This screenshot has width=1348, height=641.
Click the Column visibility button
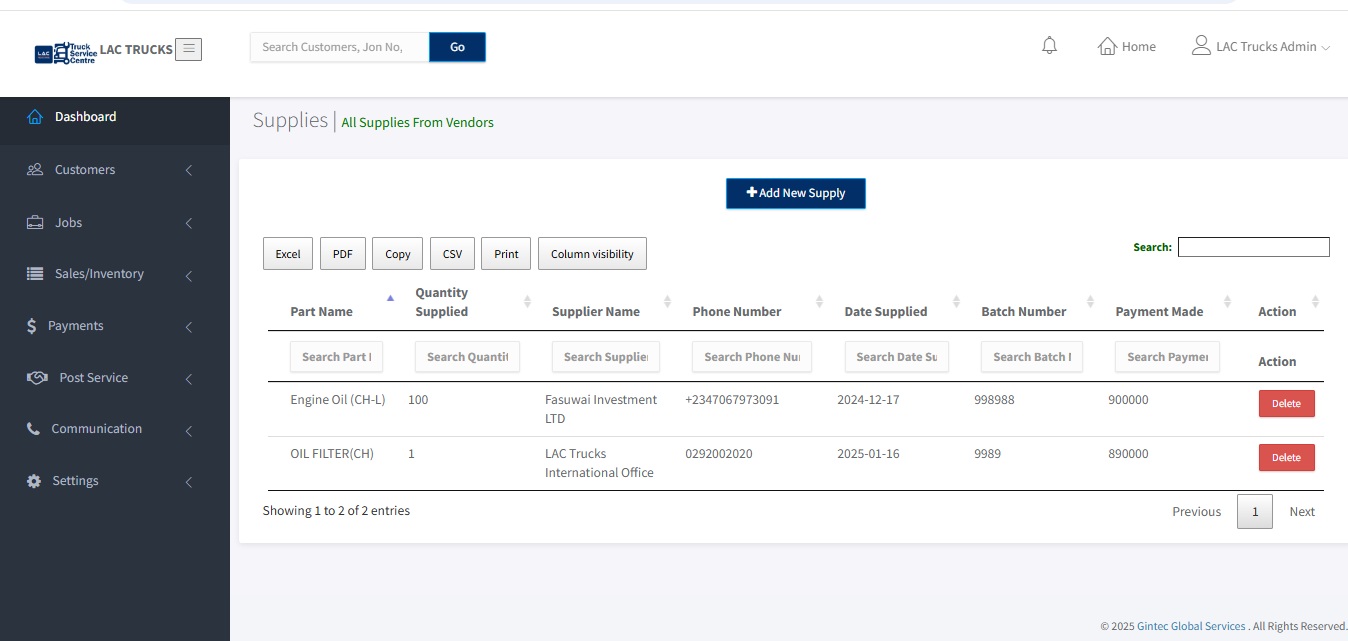(x=592, y=253)
